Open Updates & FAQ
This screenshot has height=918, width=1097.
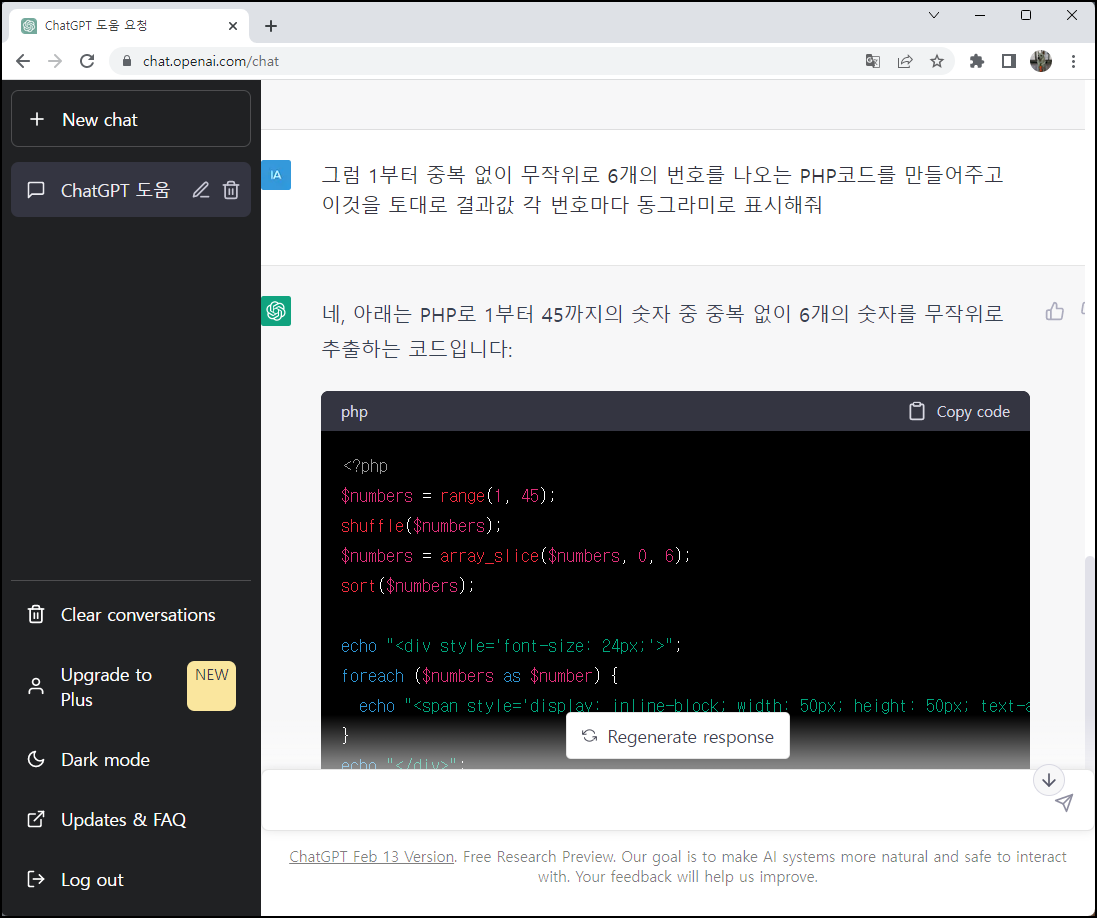point(131,819)
